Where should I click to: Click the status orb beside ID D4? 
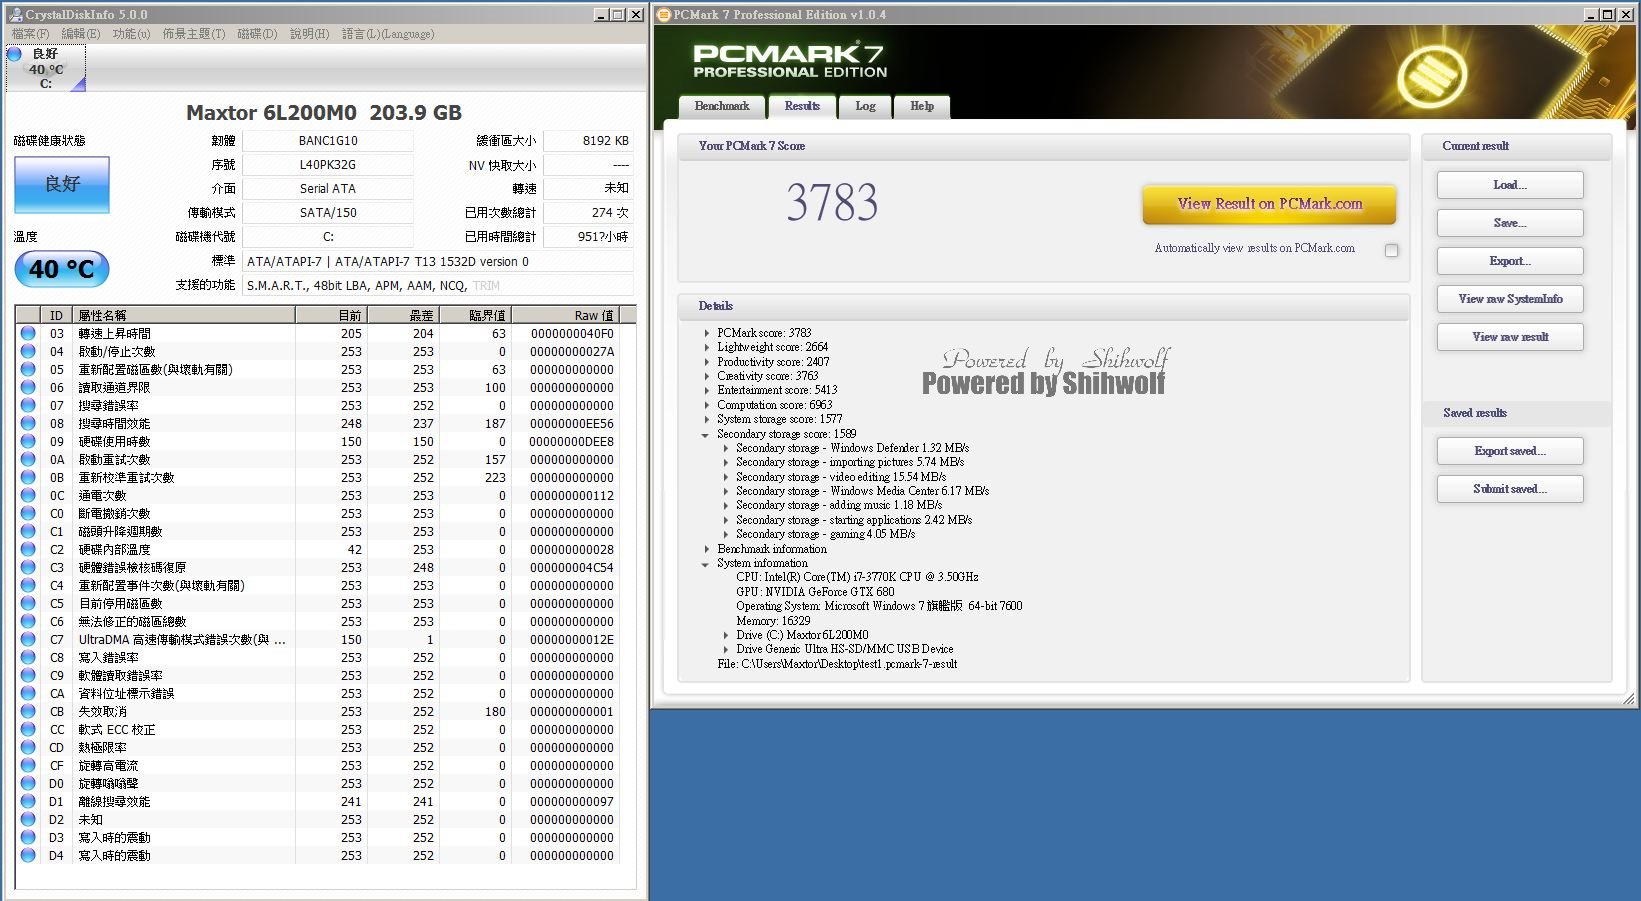pos(28,855)
